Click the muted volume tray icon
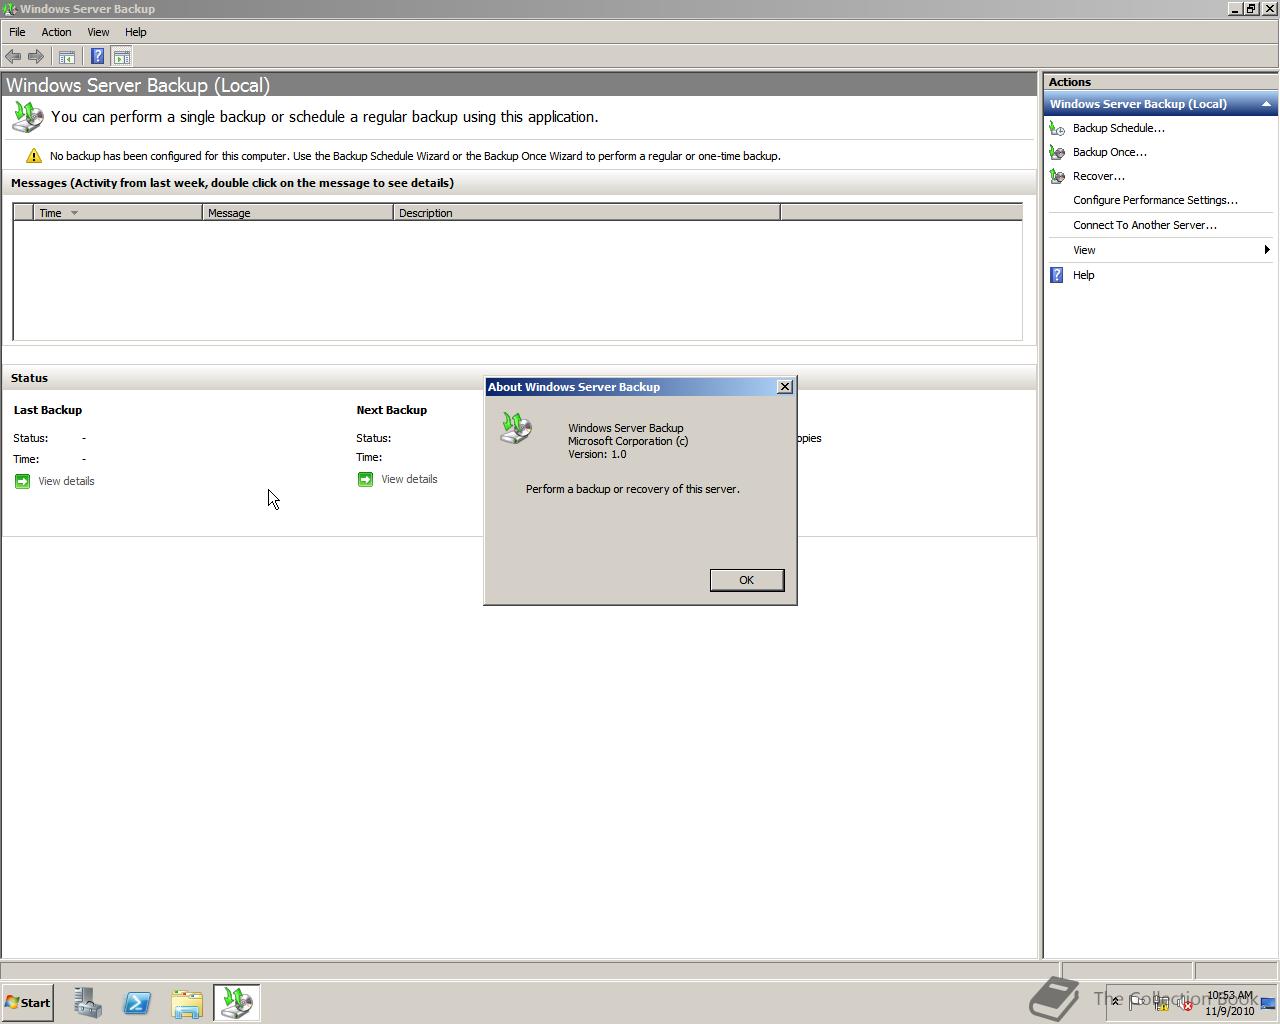The height and width of the screenshot is (1024, 1280). (1184, 1003)
